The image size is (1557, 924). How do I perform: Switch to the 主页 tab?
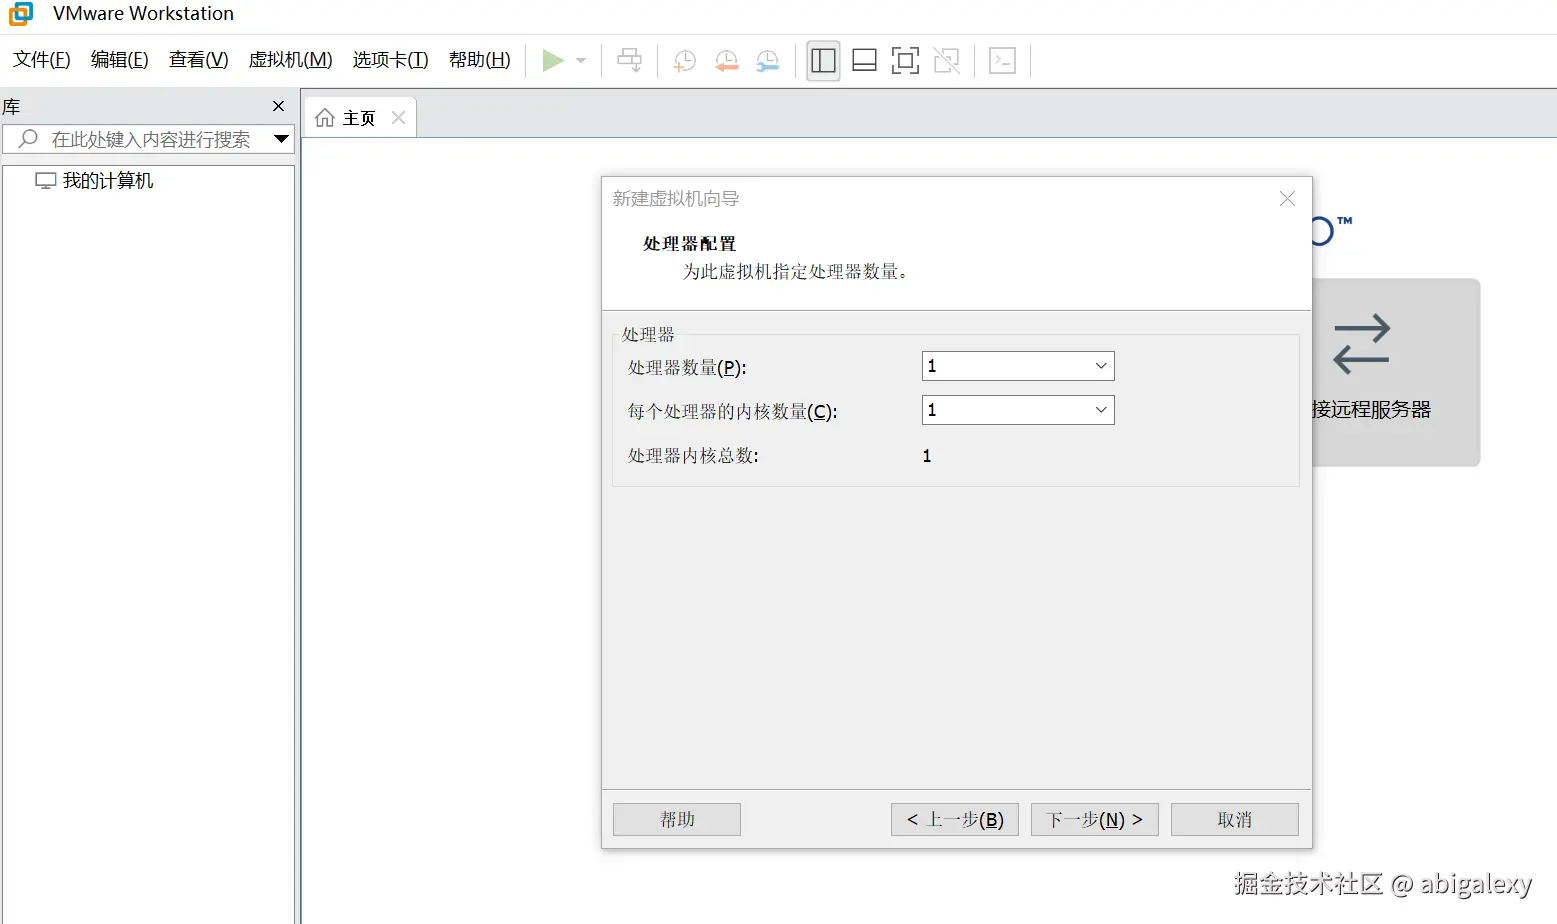[x=357, y=117]
